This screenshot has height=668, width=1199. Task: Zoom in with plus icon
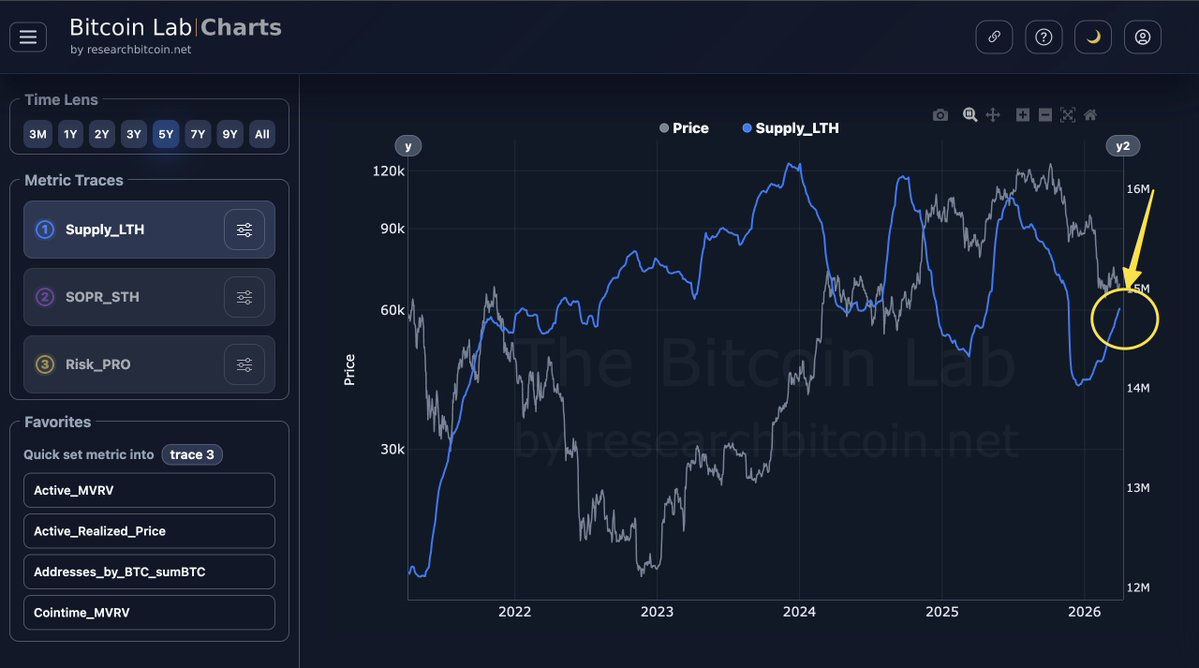(1022, 115)
